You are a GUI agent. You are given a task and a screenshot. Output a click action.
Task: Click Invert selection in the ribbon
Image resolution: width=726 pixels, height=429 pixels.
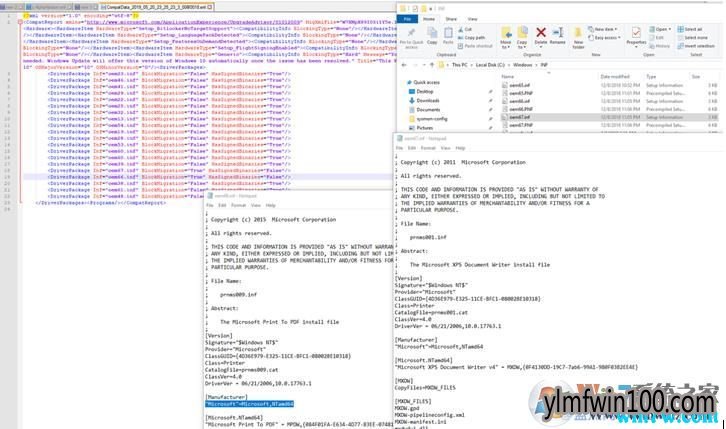coord(696,46)
